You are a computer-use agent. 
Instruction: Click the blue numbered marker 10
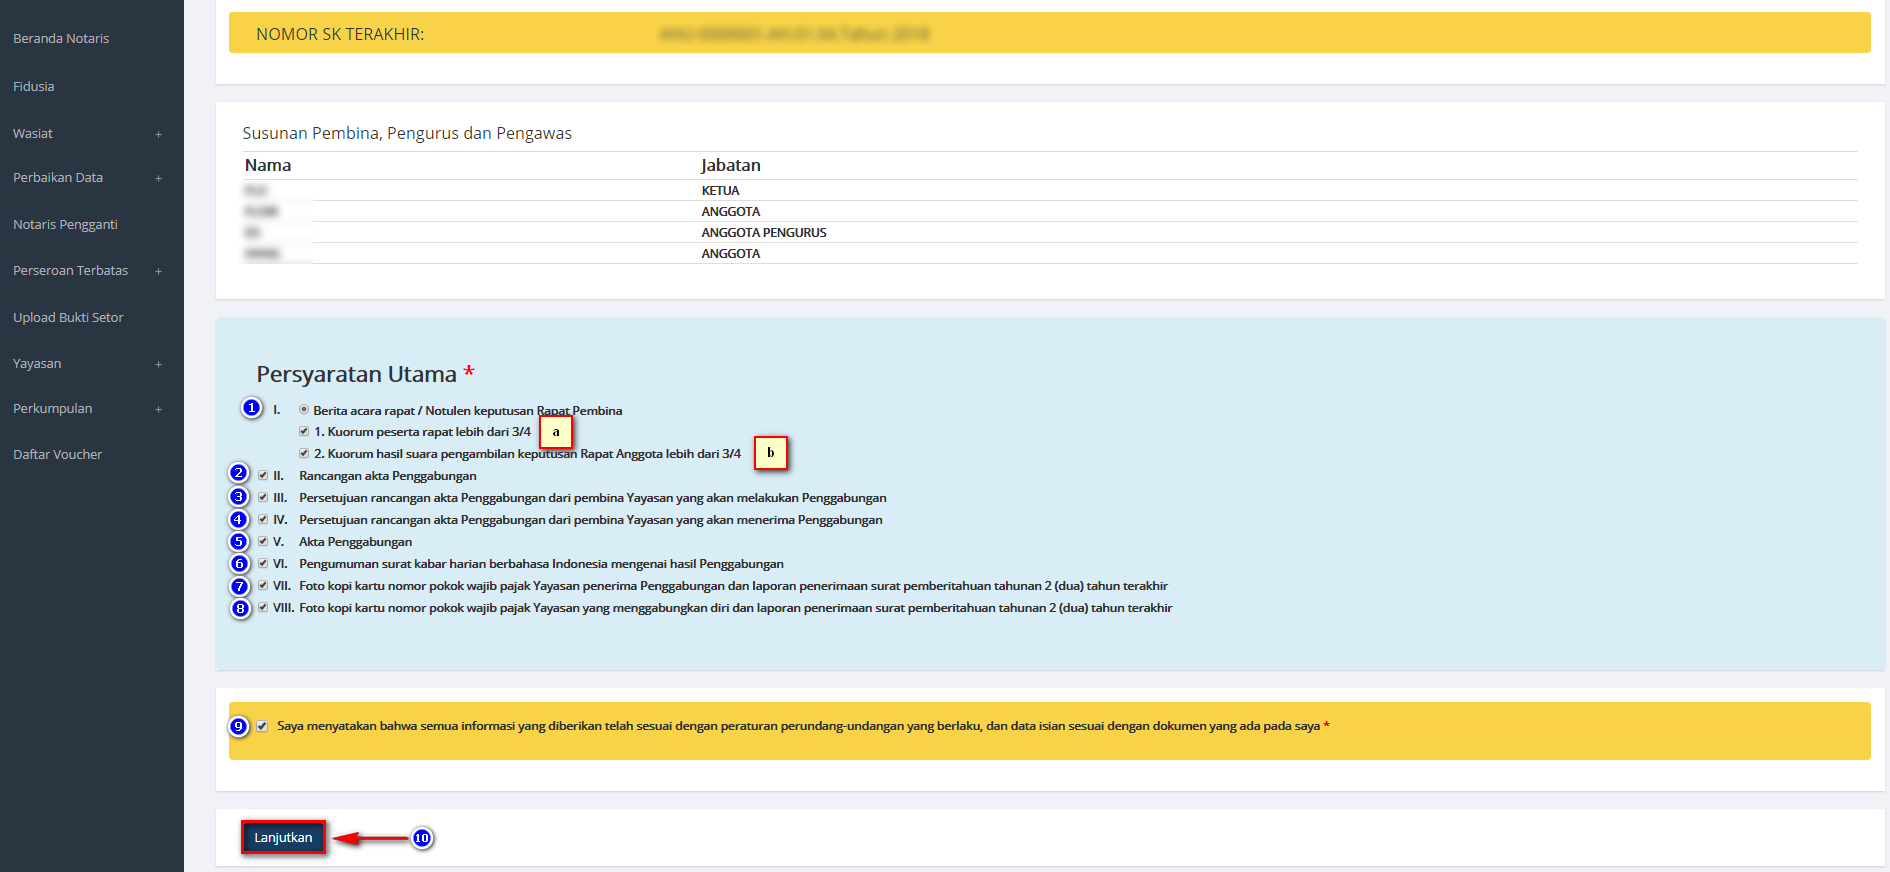(422, 838)
